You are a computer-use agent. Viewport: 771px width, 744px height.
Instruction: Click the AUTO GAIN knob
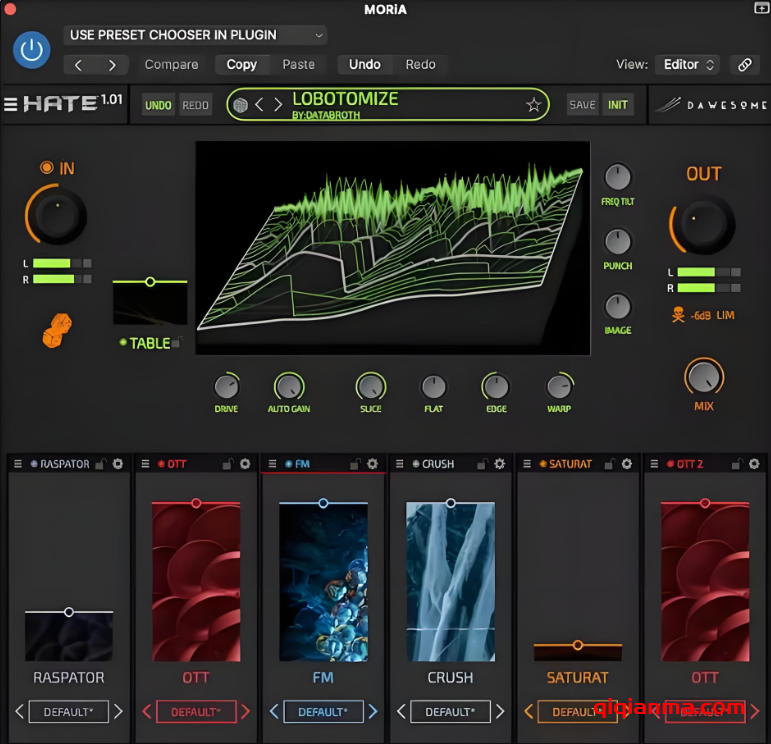[x=289, y=387]
